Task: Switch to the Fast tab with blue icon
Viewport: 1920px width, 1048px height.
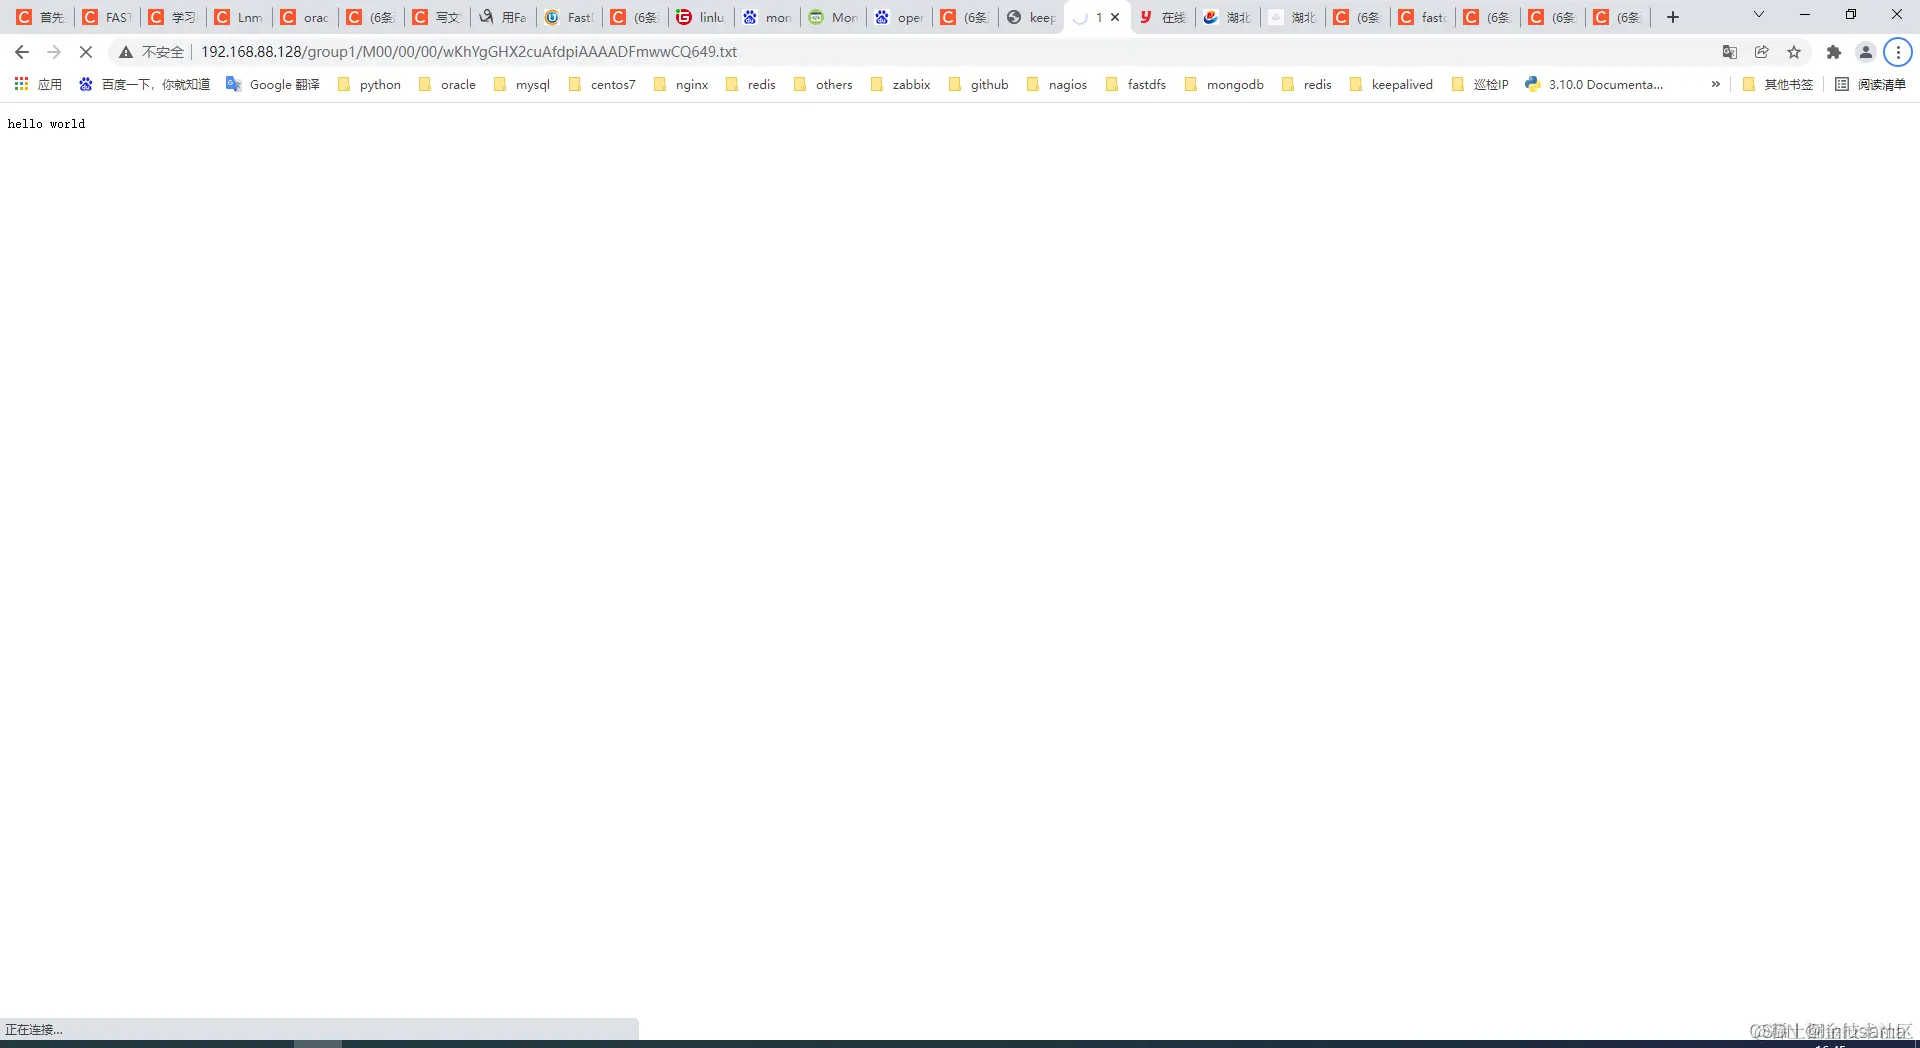Action: click(568, 17)
